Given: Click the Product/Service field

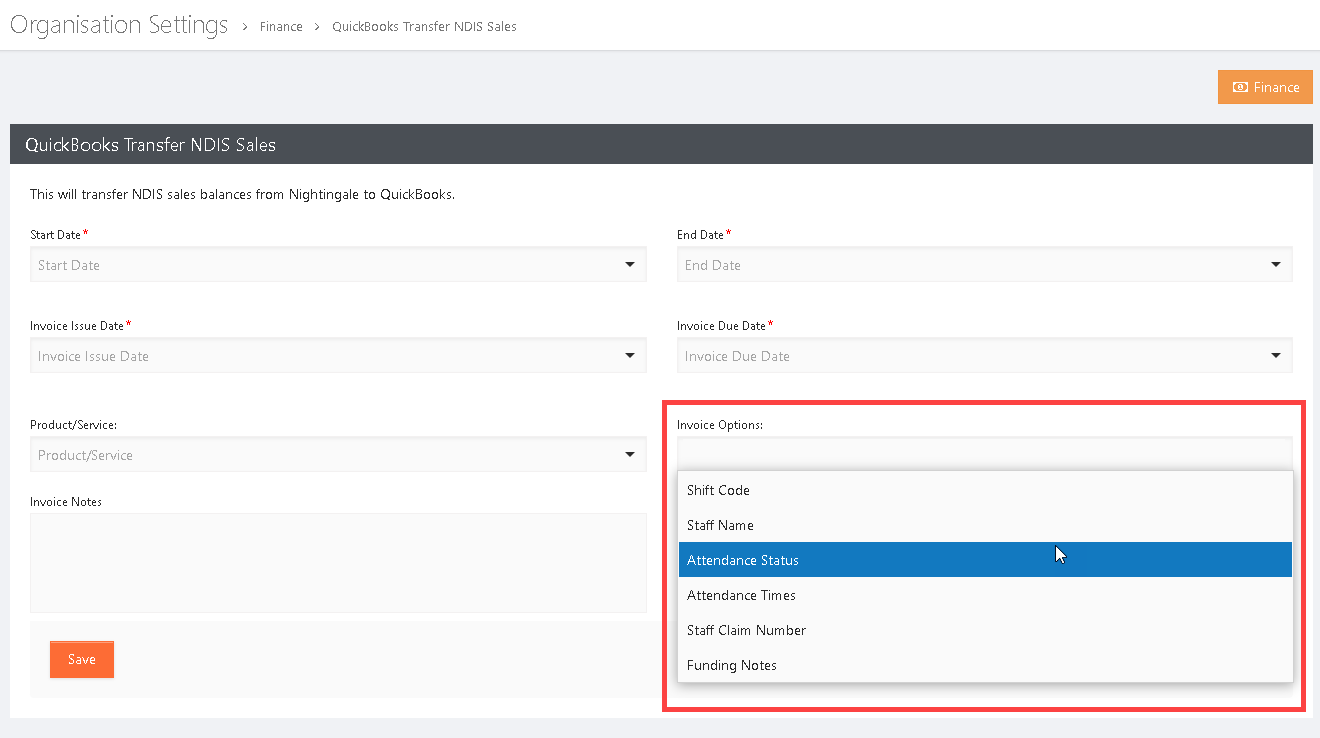Looking at the screenshot, I should (x=338, y=455).
